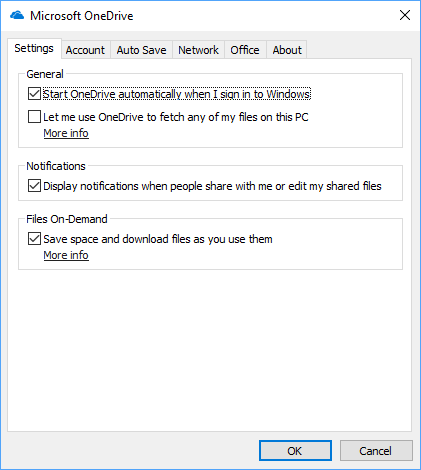Viewport: 421px width, 470px height.
Task: Go to the Auto Save tab
Action: point(141,50)
